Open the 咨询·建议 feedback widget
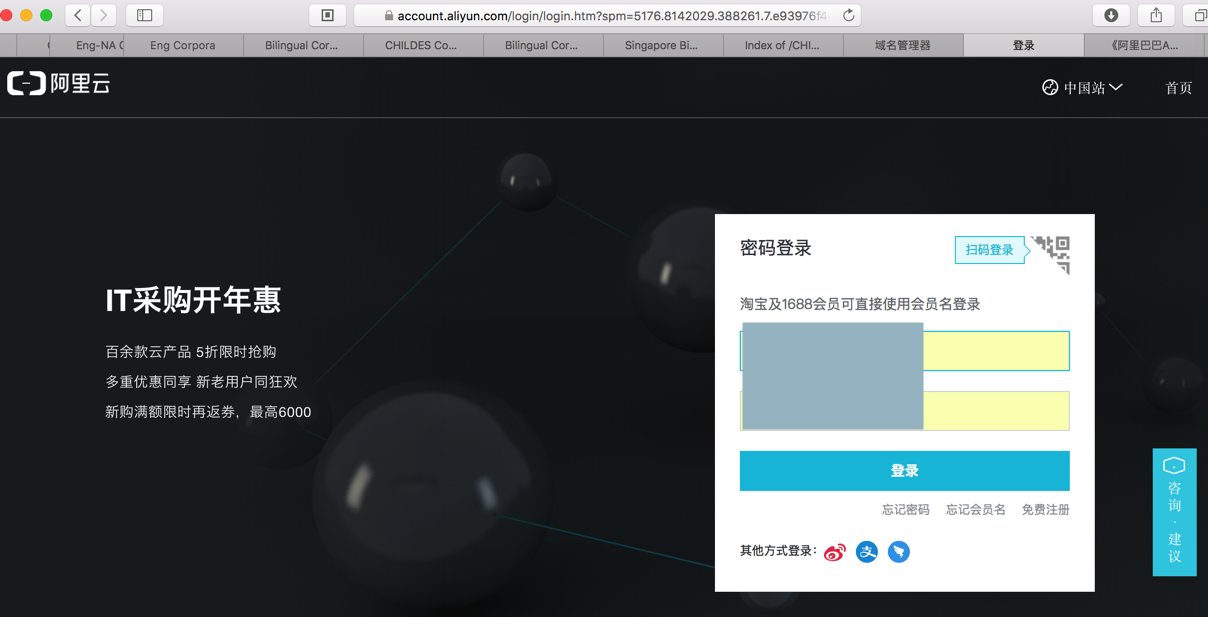This screenshot has height=617, width=1208. [x=1174, y=512]
